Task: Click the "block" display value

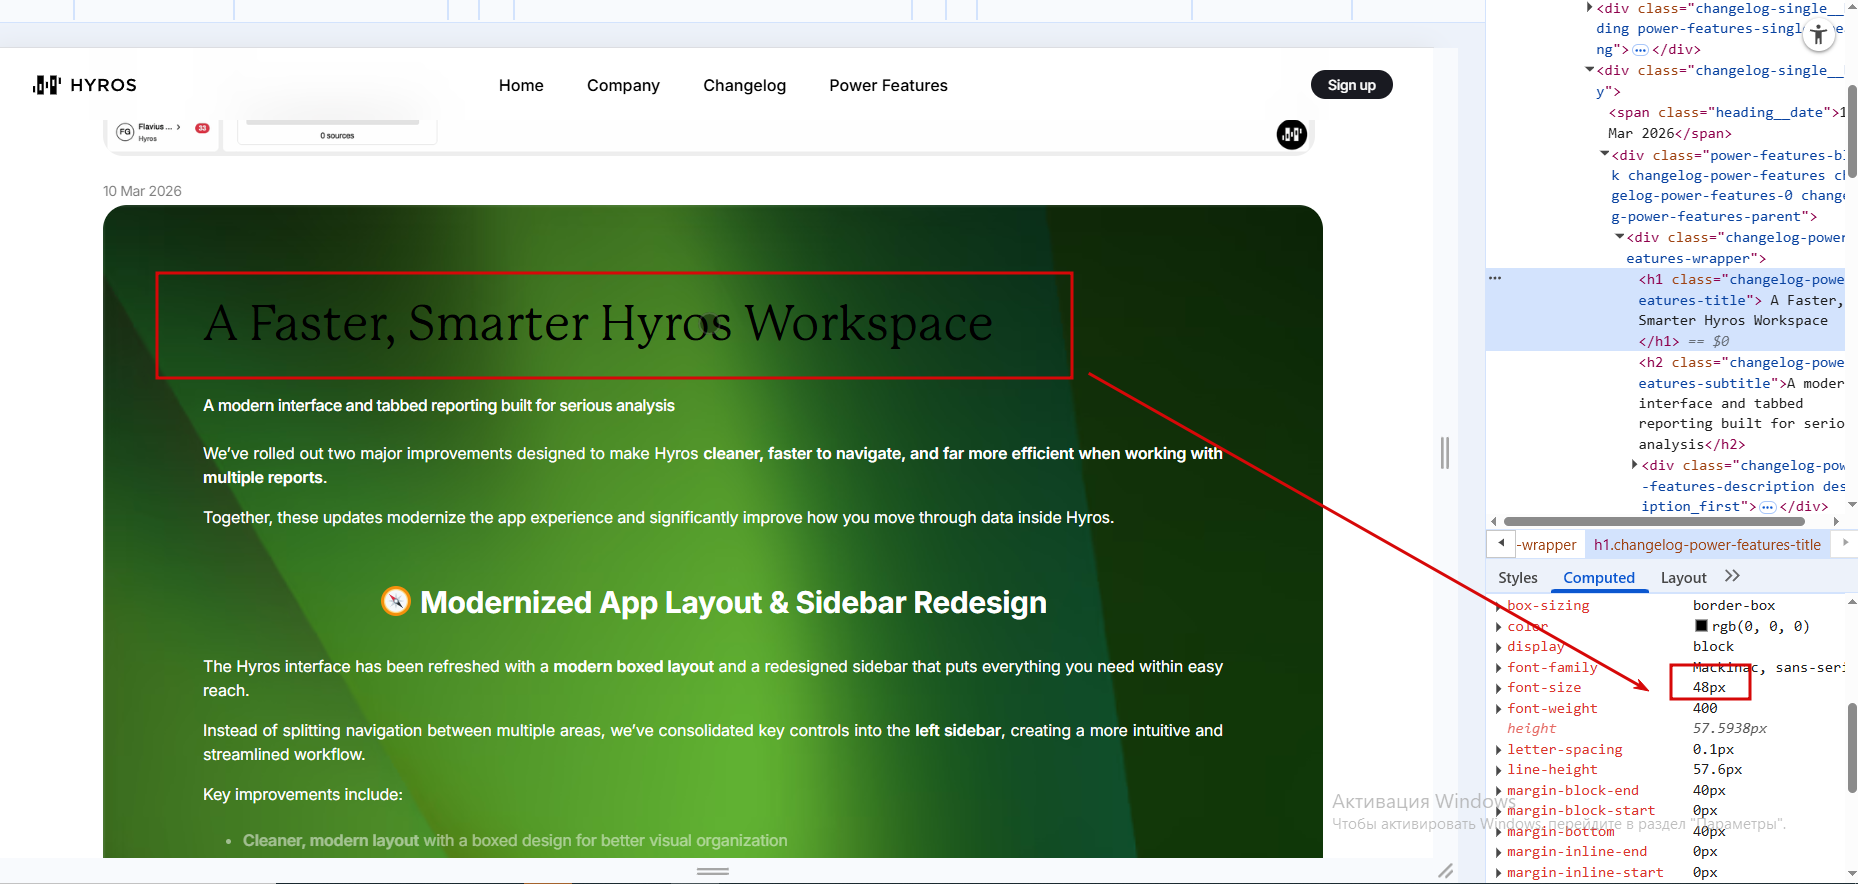Action: click(x=1713, y=647)
